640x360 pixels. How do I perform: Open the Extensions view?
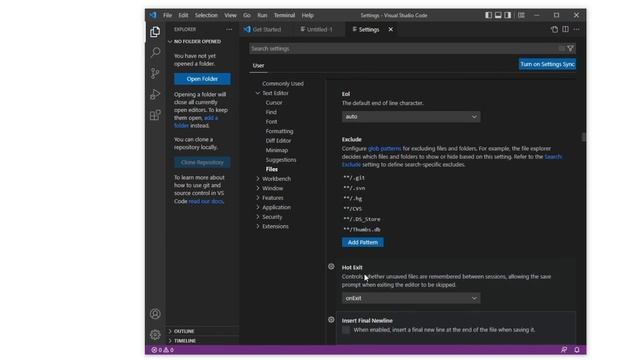click(155, 115)
